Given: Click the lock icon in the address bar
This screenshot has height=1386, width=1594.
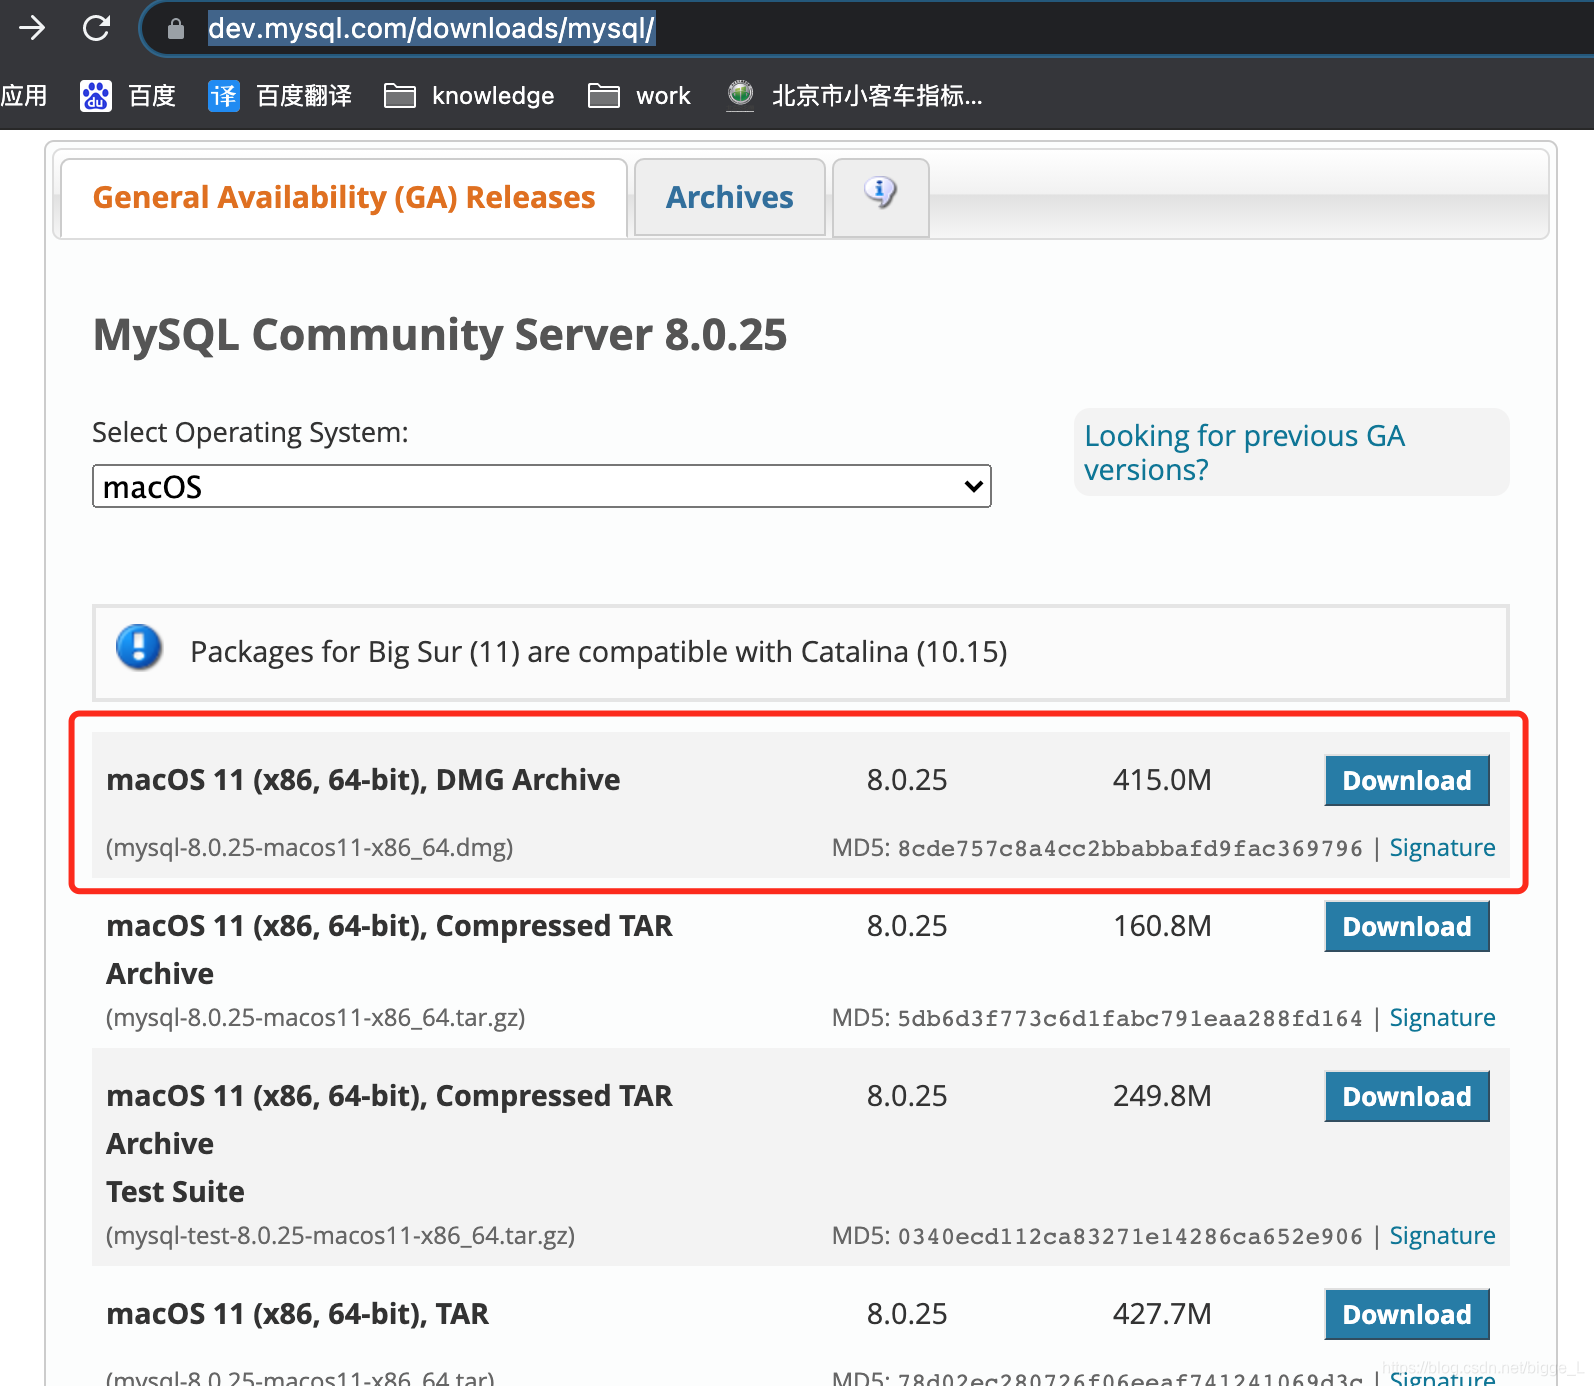Looking at the screenshot, I should (x=176, y=29).
